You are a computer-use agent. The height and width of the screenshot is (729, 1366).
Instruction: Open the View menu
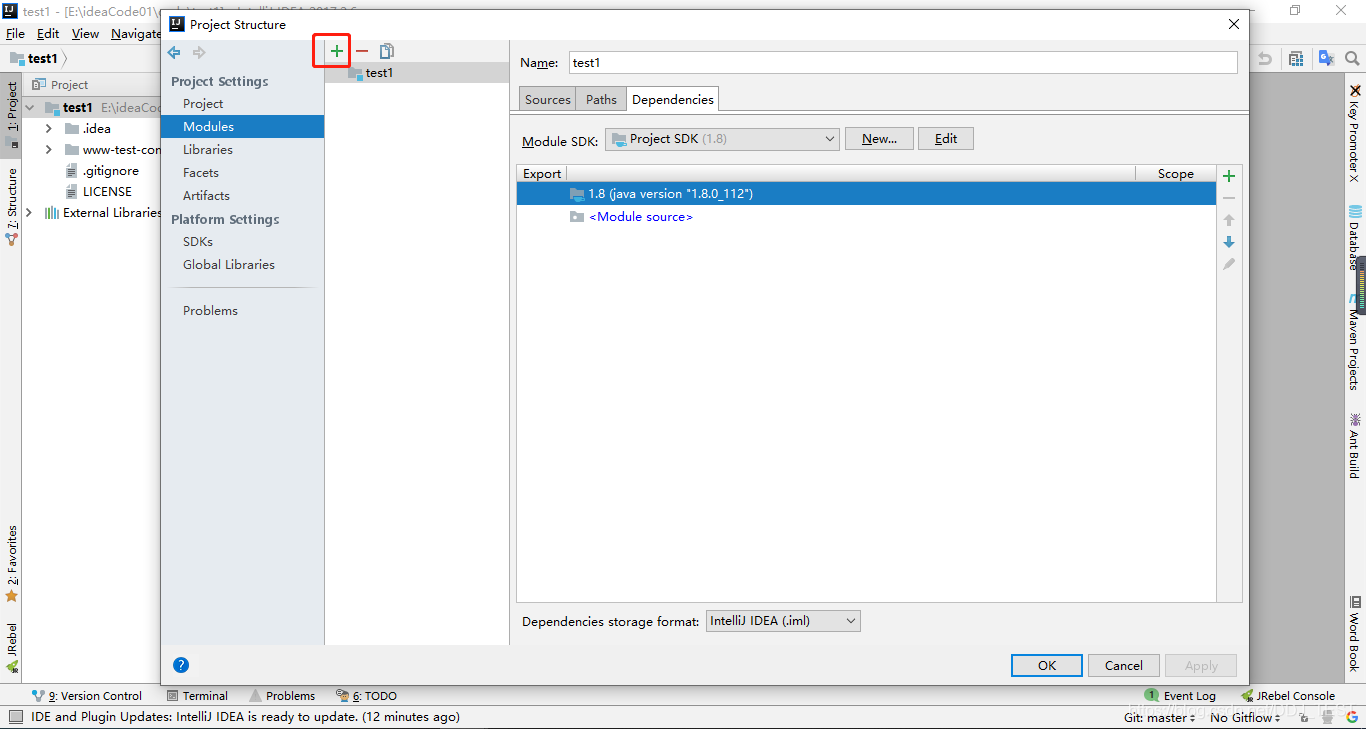[x=85, y=33]
